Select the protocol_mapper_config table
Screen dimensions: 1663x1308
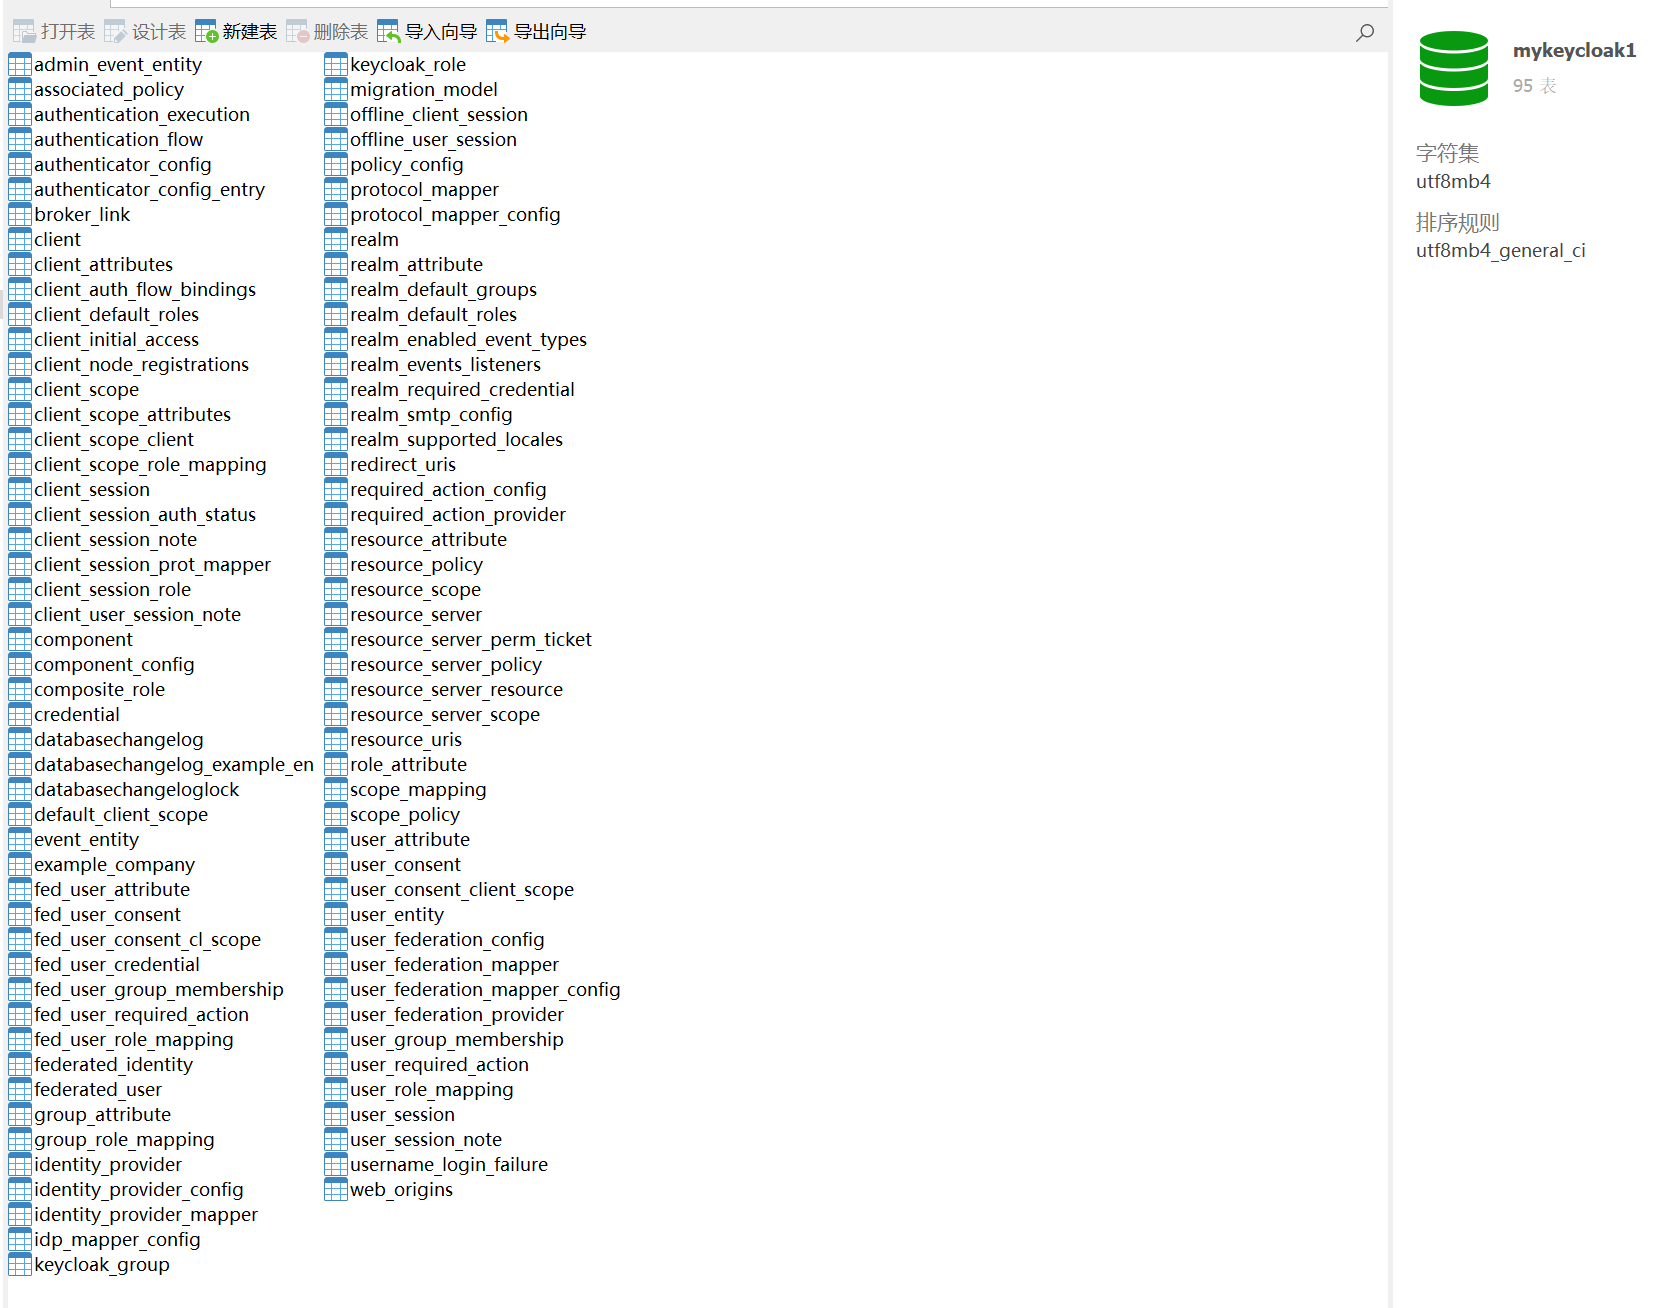point(455,215)
